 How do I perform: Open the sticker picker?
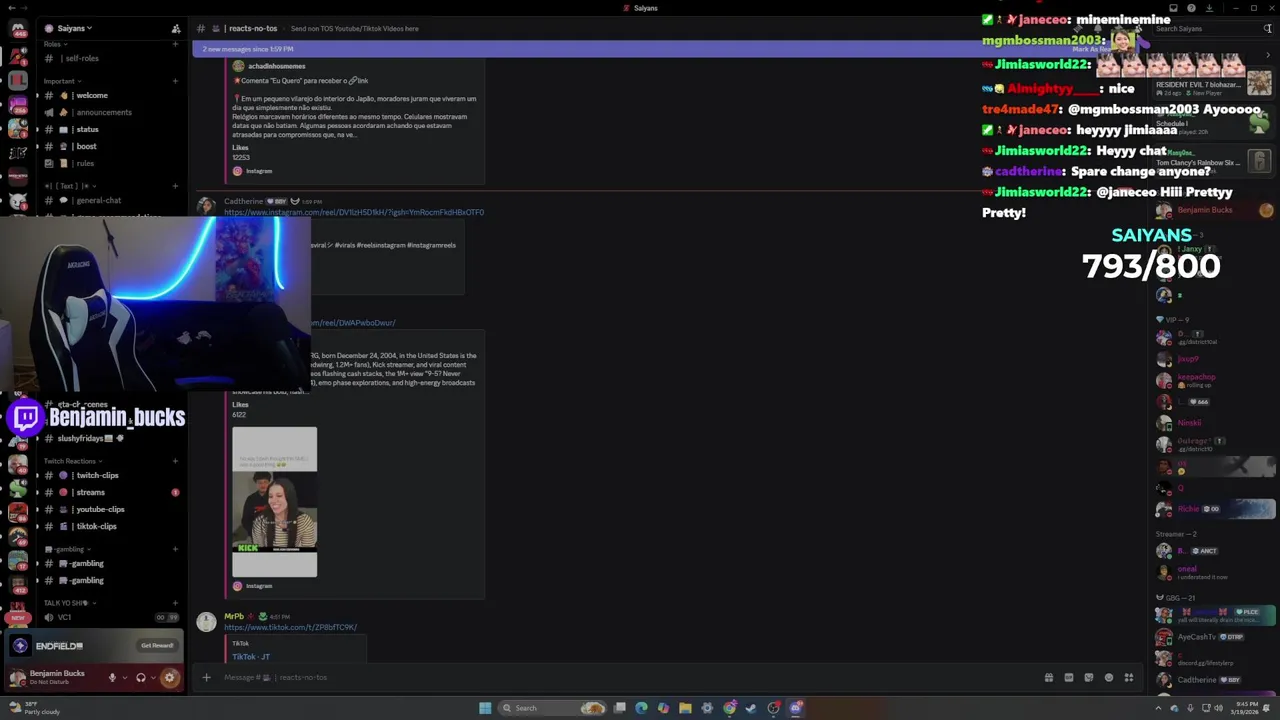tap(1088, 677)
